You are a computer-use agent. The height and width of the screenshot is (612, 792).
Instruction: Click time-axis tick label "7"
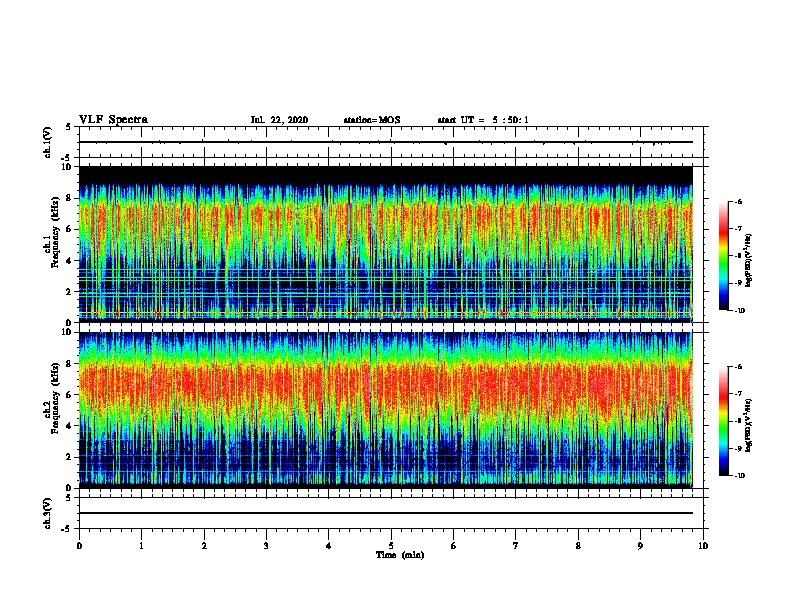point(516,546)
